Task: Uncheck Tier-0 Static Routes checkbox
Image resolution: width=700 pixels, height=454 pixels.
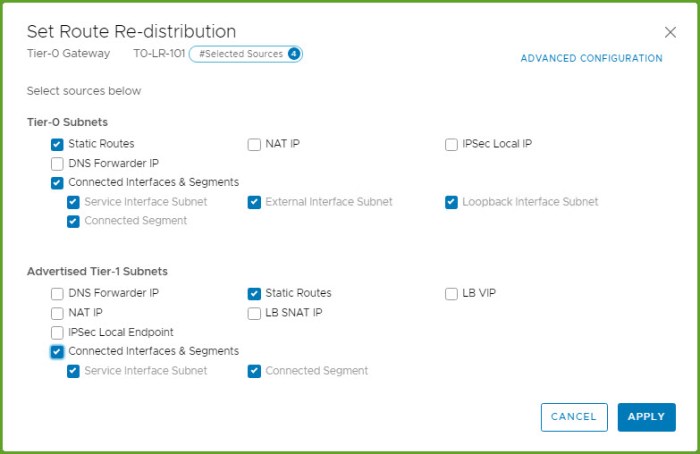Action: [x=57, y=144]
